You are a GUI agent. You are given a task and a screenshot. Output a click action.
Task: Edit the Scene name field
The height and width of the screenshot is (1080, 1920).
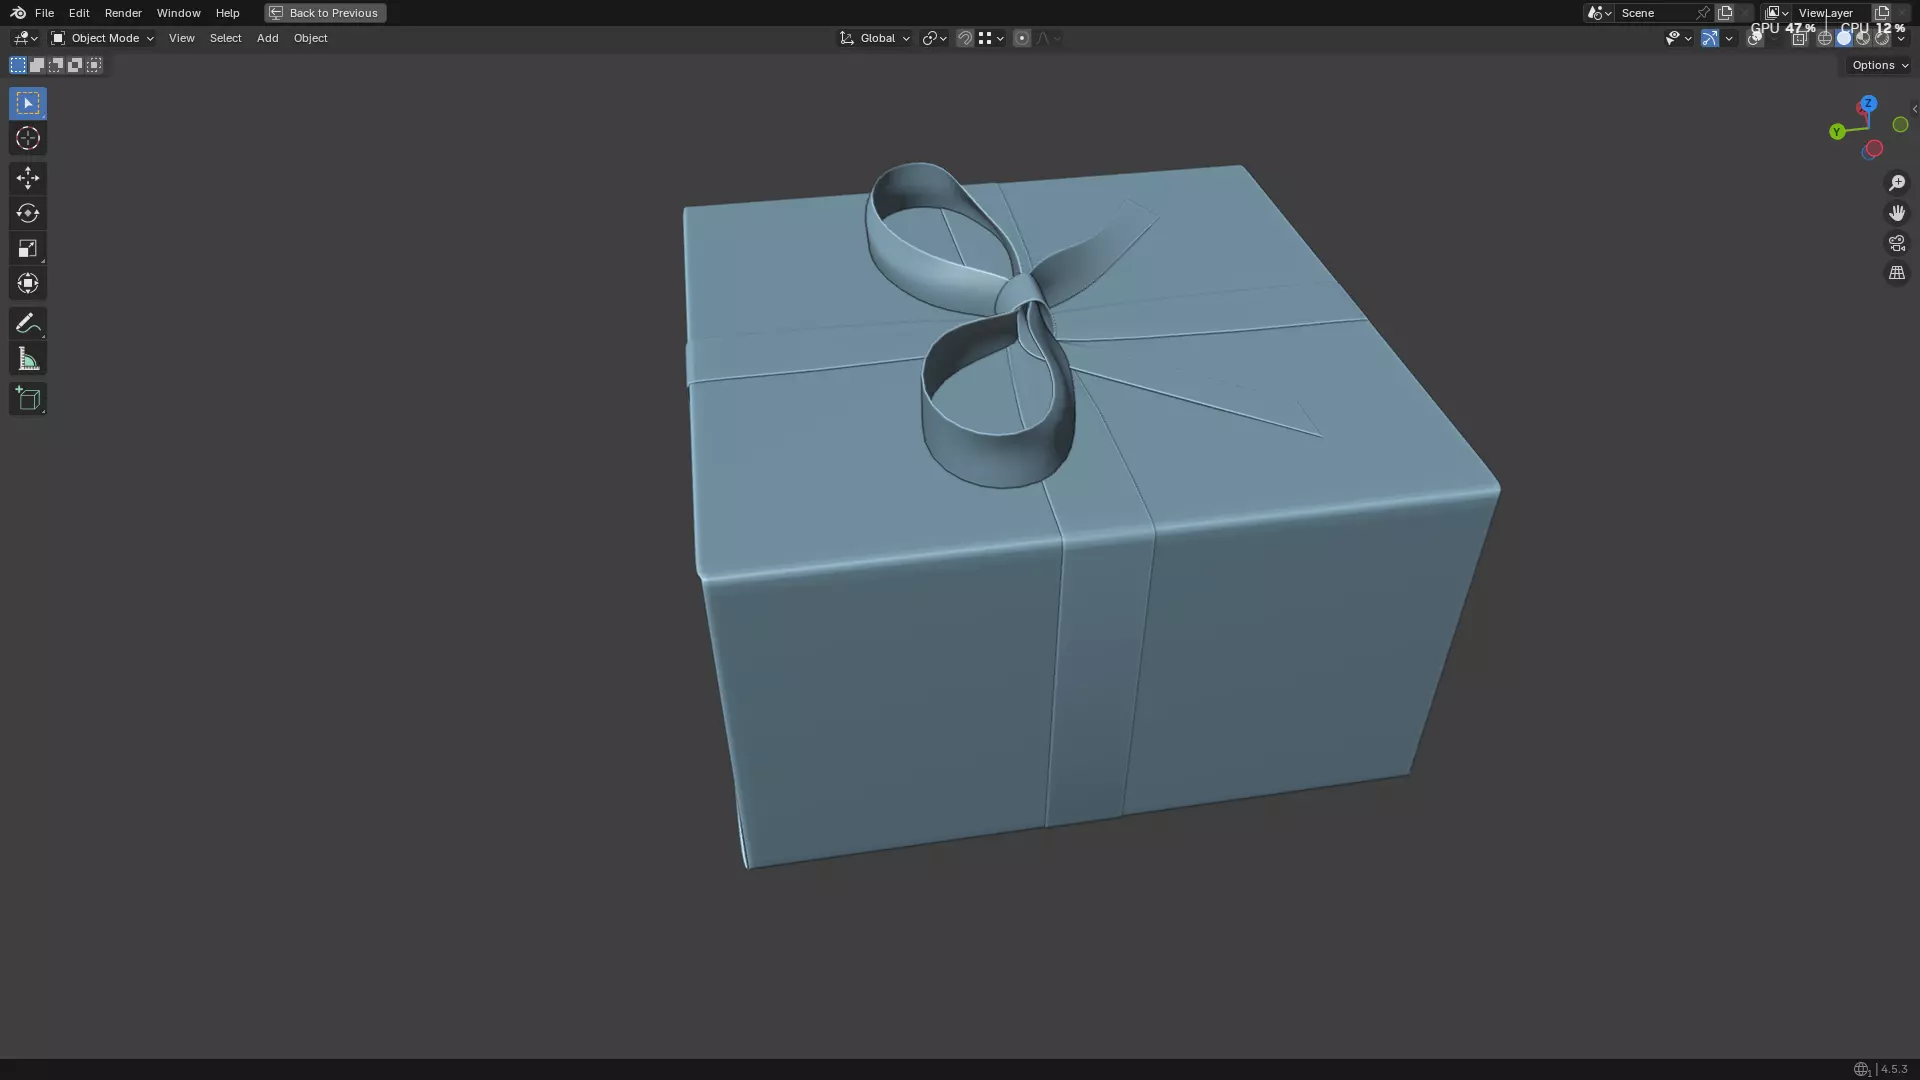point(1654,13)
